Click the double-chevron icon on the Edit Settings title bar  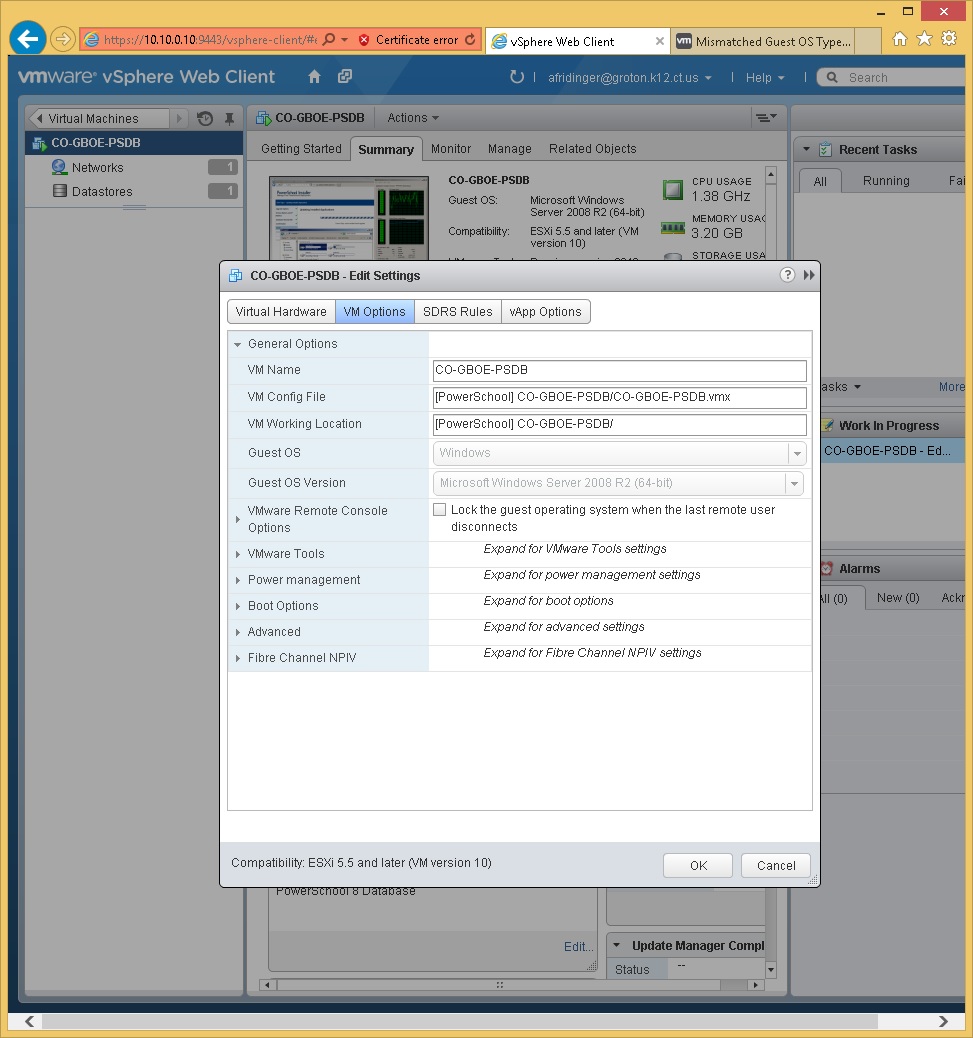point(810,276)
